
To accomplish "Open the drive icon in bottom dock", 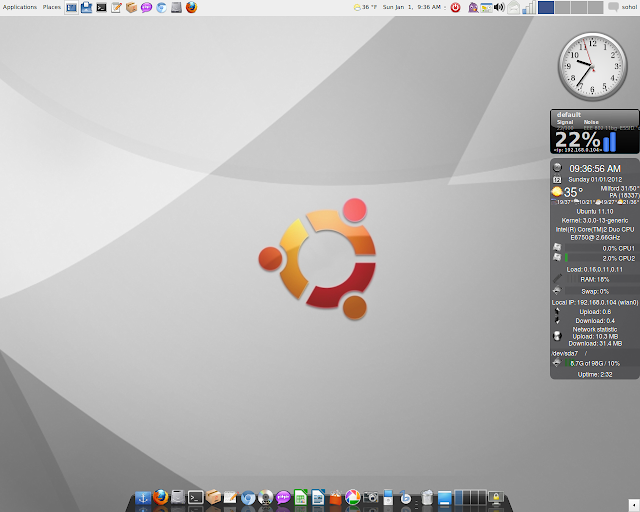I will pos(178,497).
